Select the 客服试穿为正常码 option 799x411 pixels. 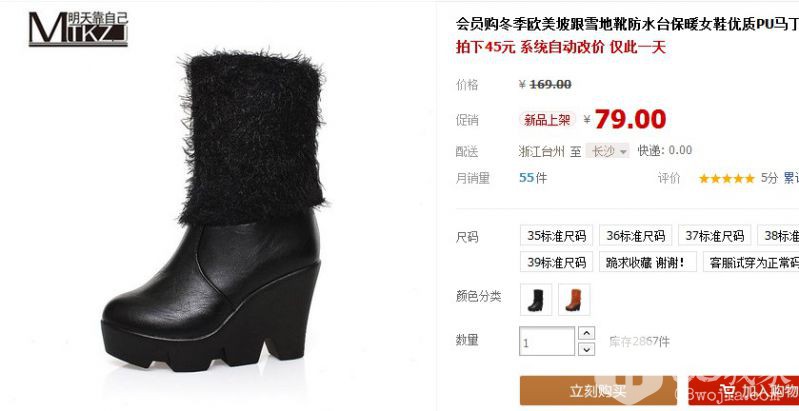(x=751, y=262)
